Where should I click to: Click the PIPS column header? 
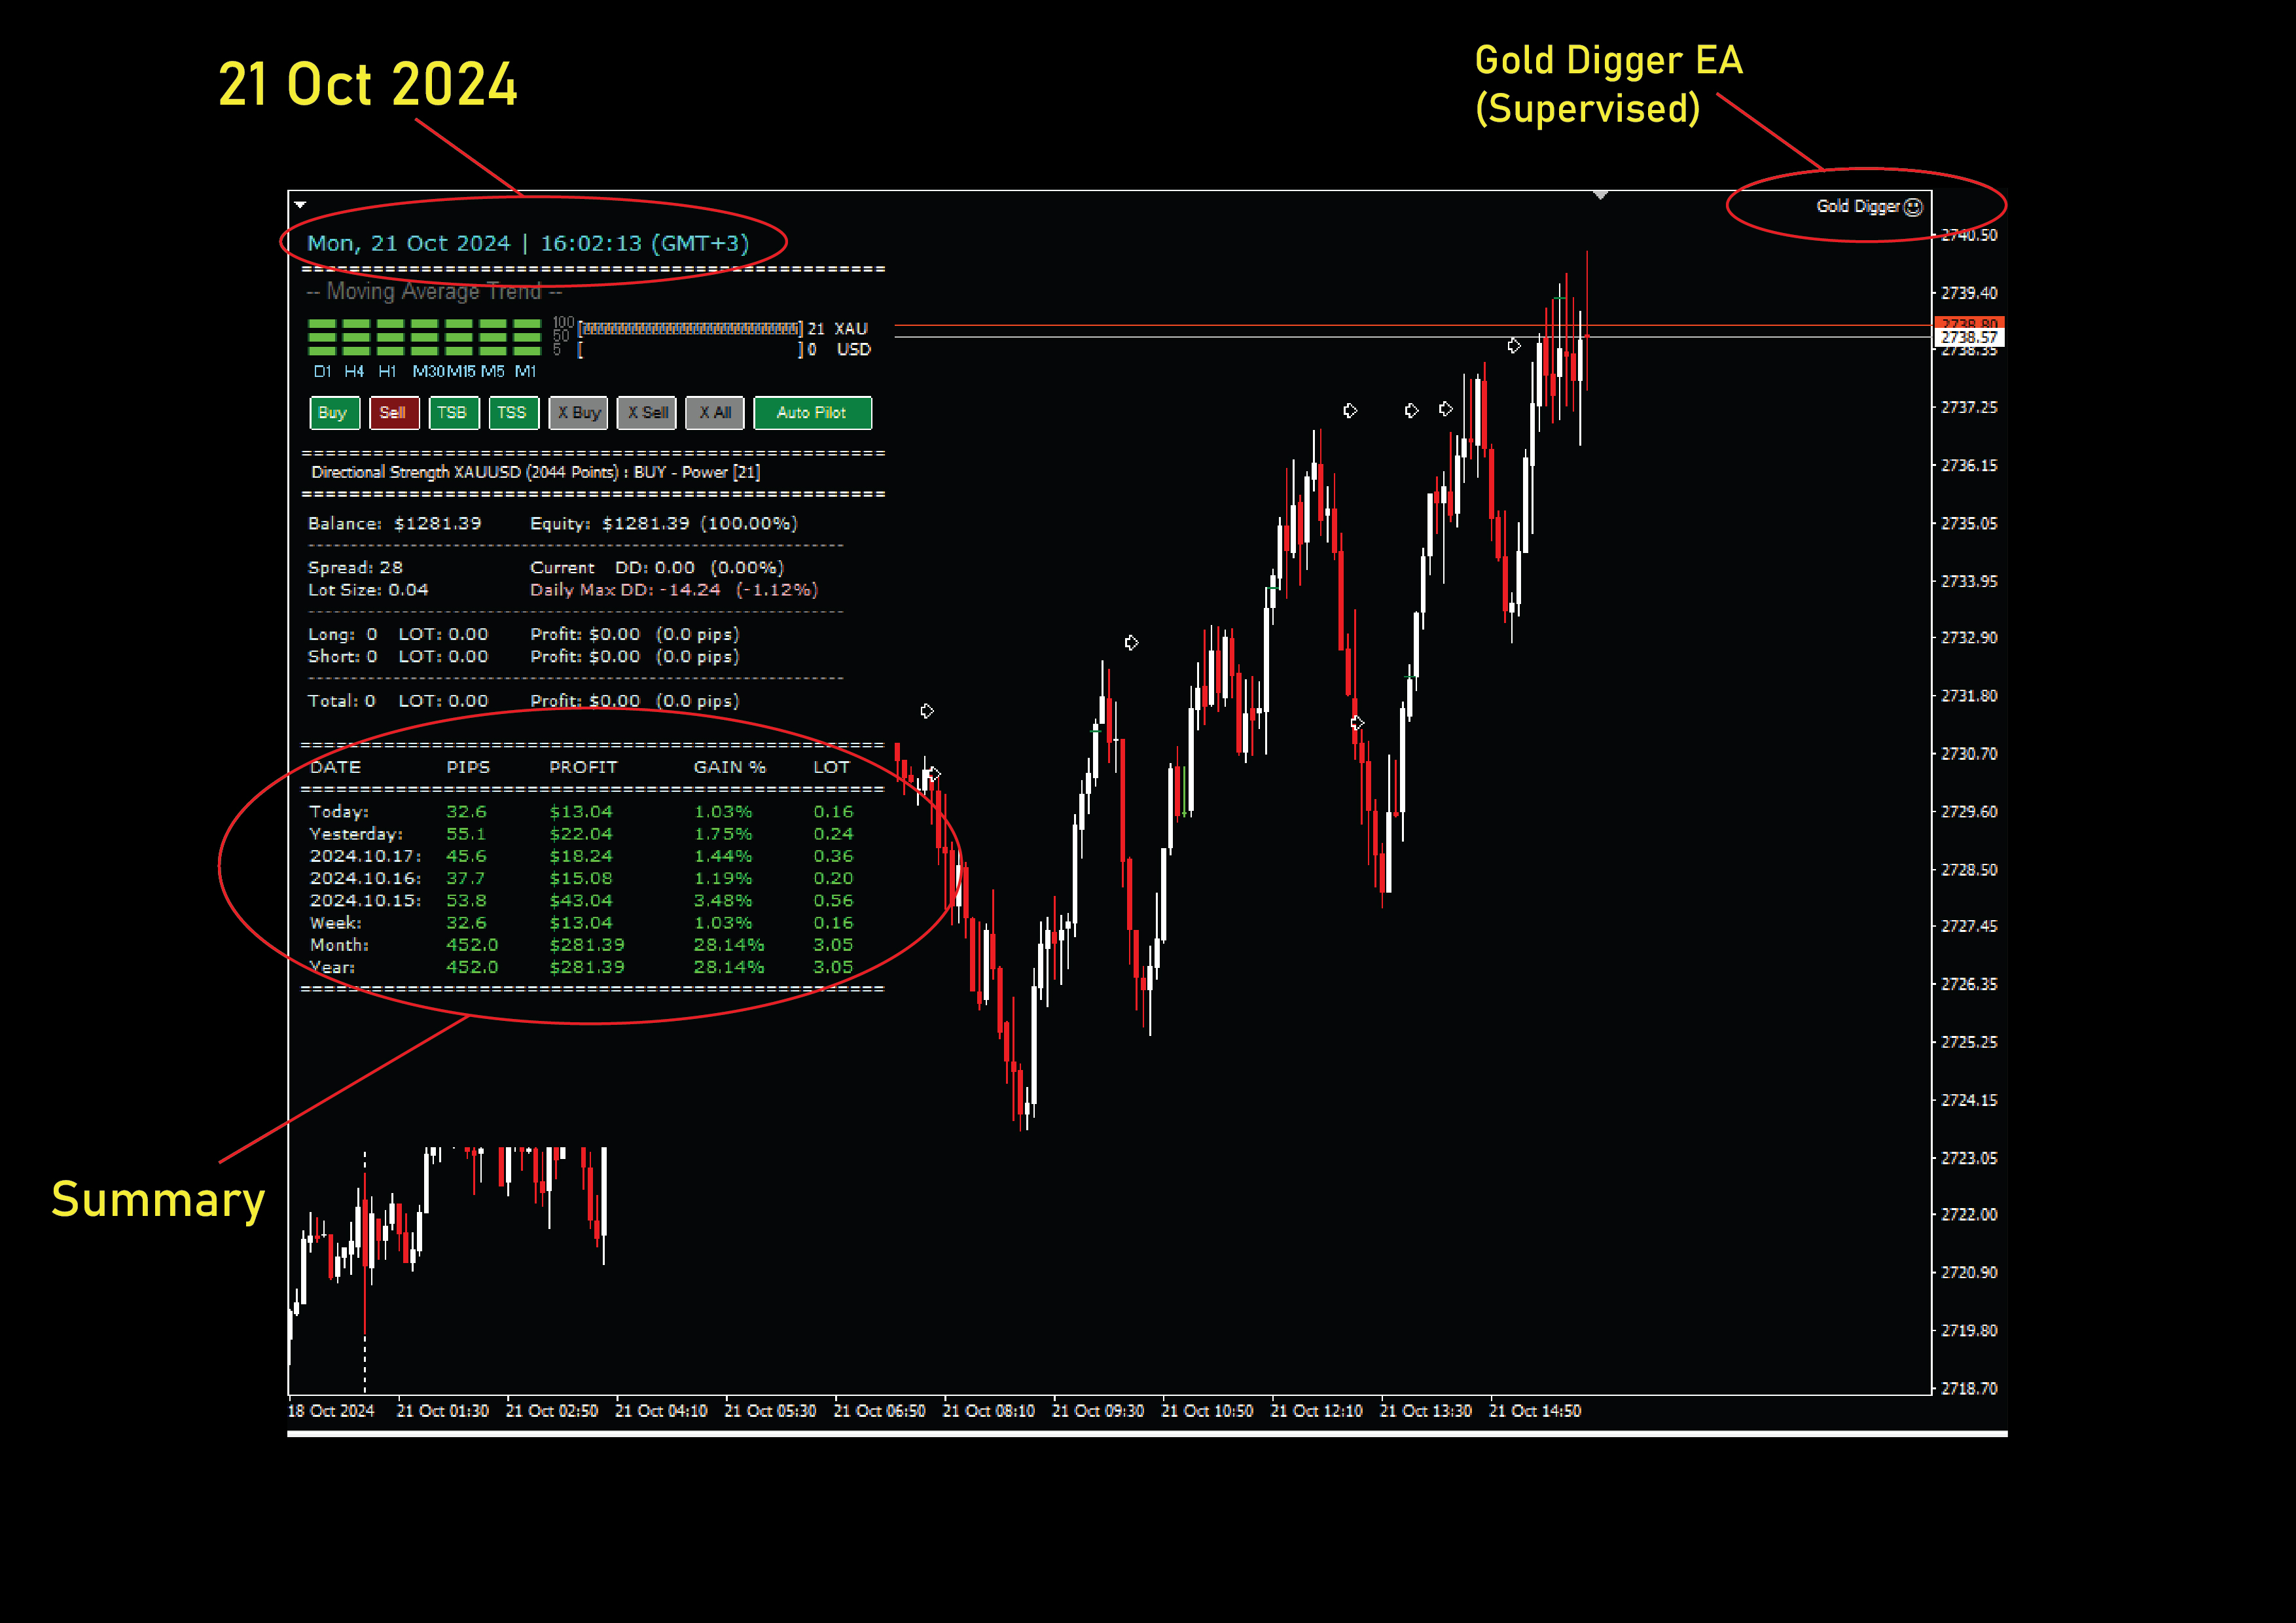(x=468, y=767)
